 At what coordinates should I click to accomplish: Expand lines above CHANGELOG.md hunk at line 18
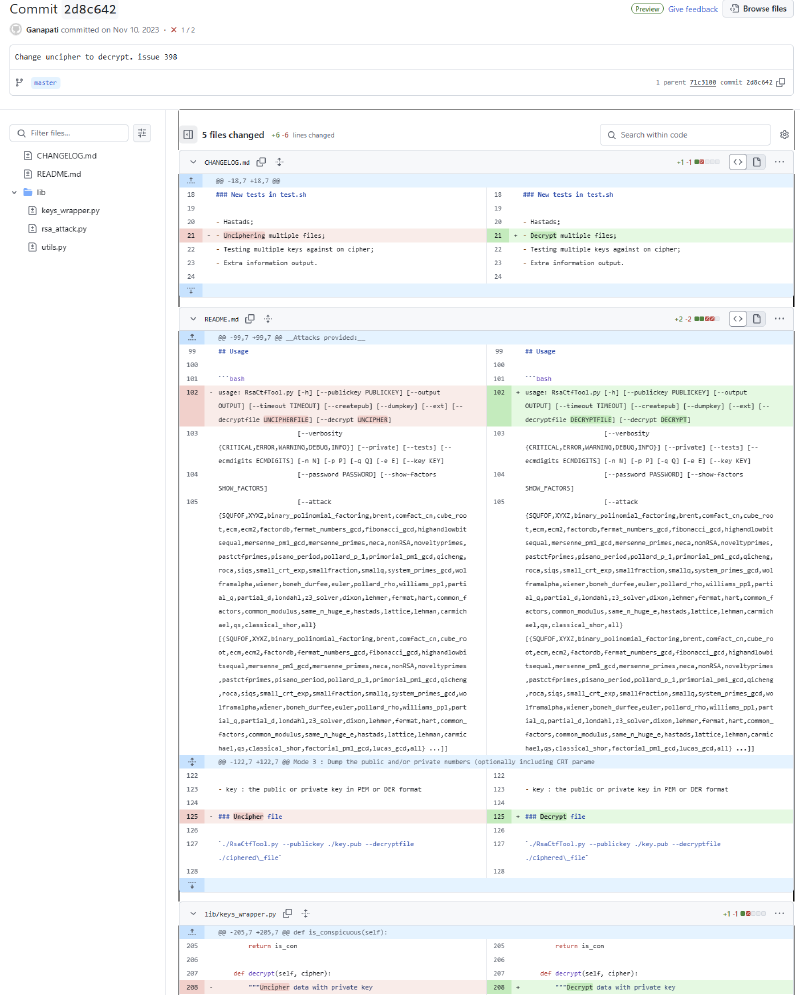tap(191, 181)
